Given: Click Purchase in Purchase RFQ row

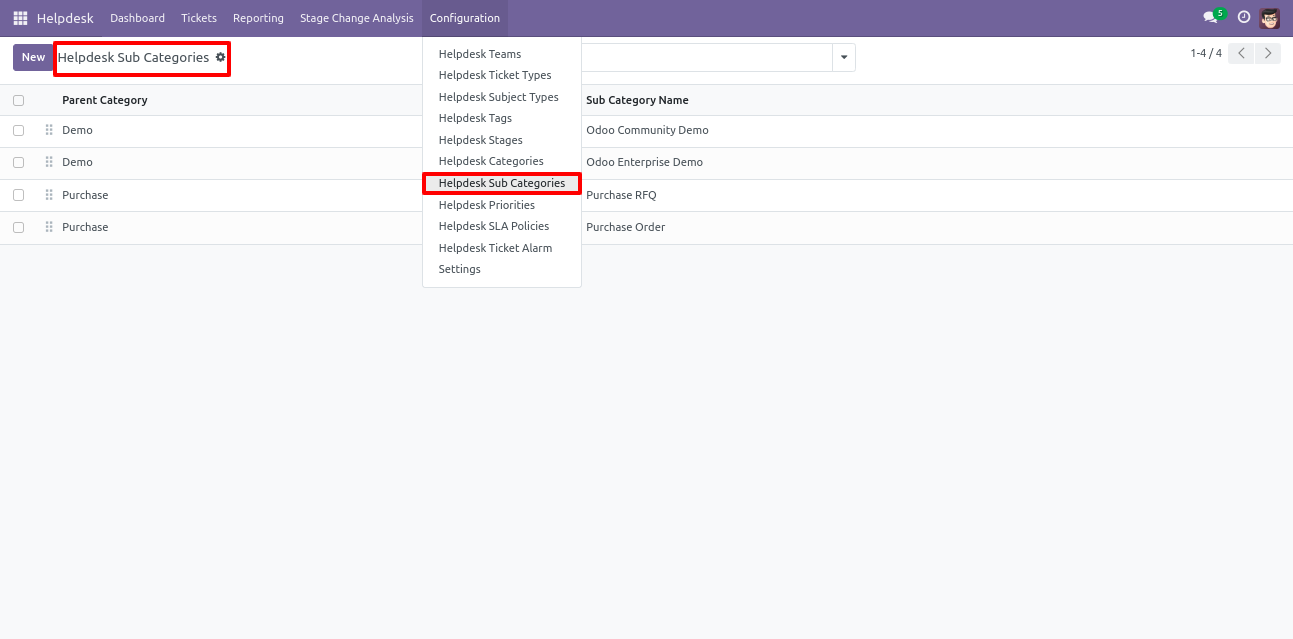Looking at the screenshot, I should 85,195.
